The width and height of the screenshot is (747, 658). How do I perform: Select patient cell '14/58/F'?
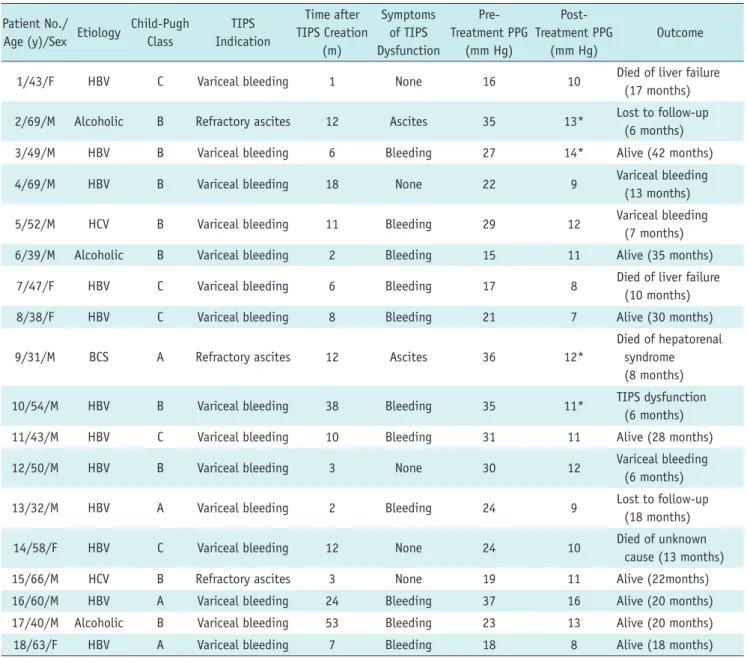click(35, 548)
